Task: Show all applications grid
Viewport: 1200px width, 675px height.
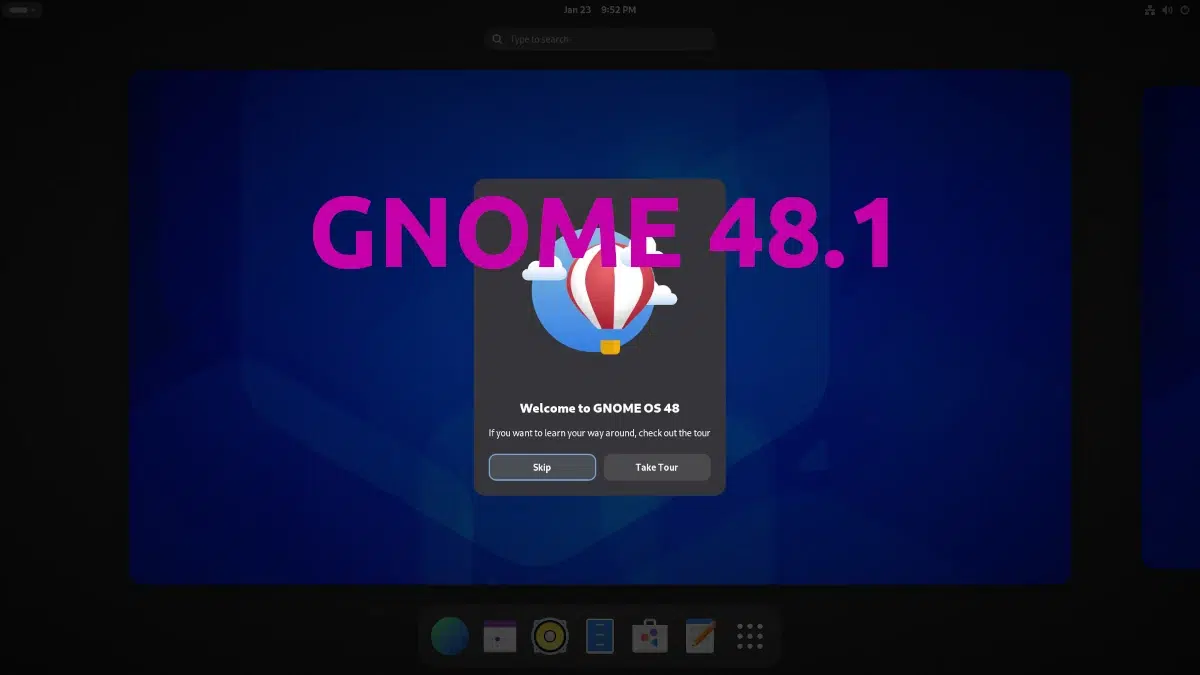Action: (750, 636)
